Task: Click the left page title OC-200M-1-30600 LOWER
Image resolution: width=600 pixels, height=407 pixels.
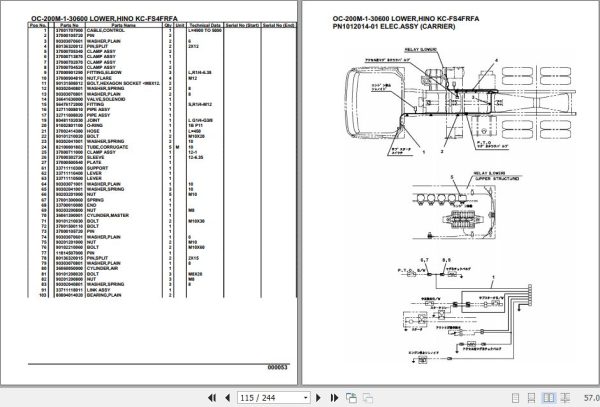Action: click(x=104, y=18)
